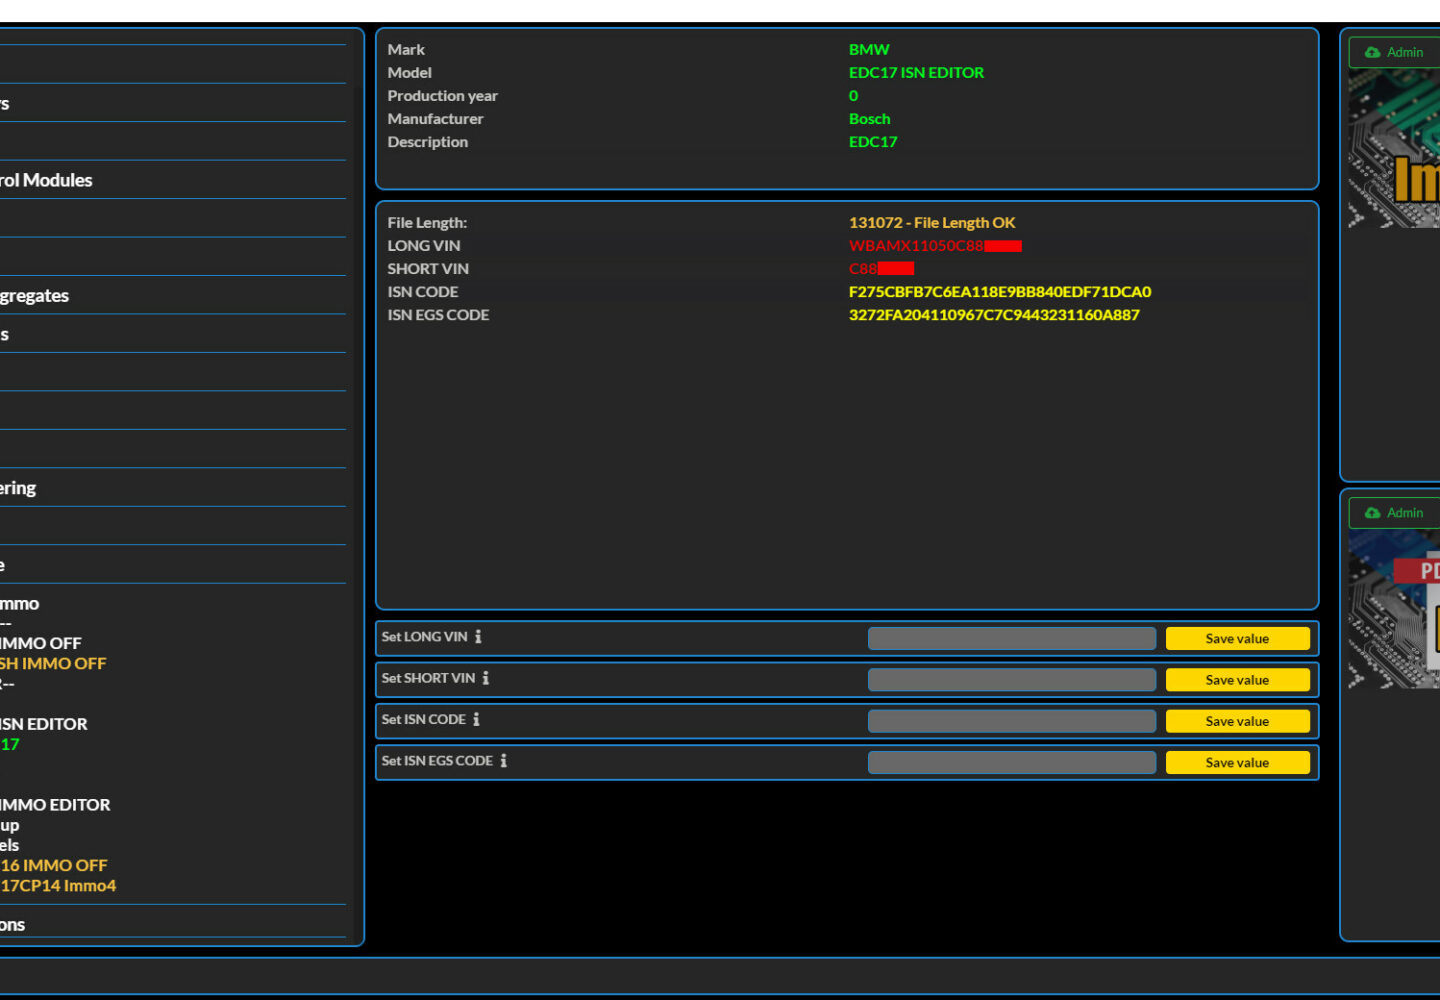
Task: Select the Set ISN CODE text box
Action: tap(1011, 721)
